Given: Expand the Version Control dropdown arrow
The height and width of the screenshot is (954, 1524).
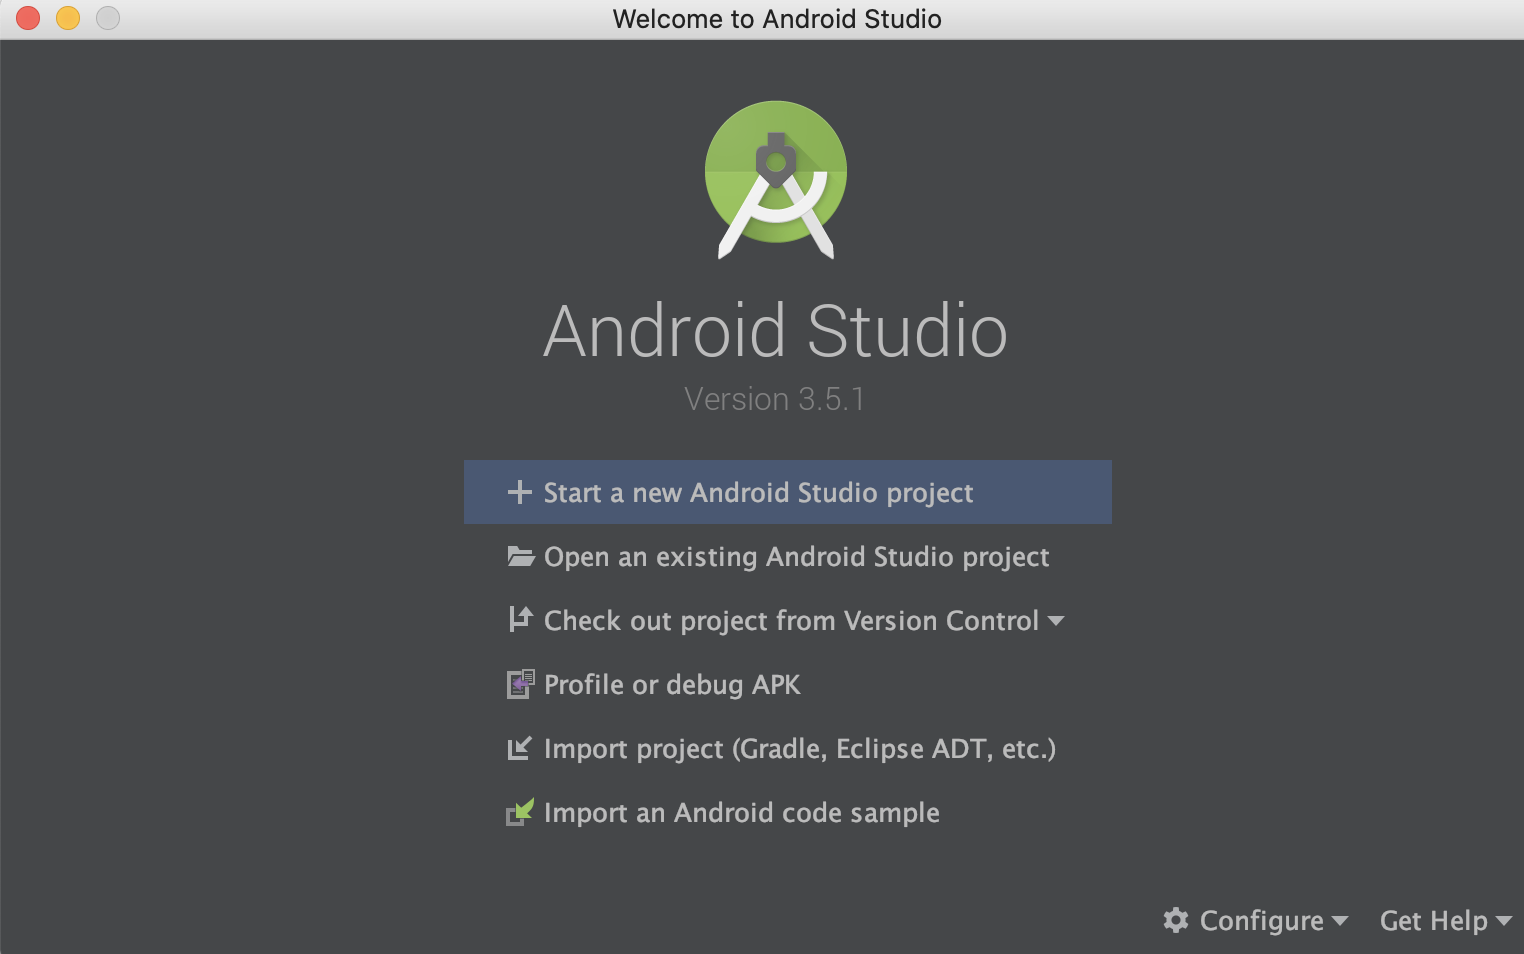Looking at the screenshot, I should click(x=1056, y=621).
